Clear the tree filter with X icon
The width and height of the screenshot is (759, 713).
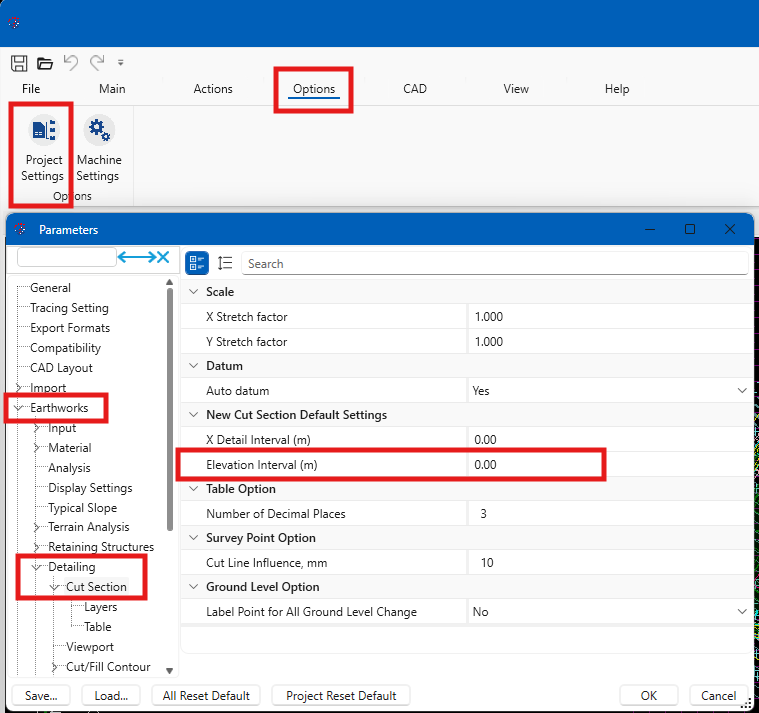[163, 257]
